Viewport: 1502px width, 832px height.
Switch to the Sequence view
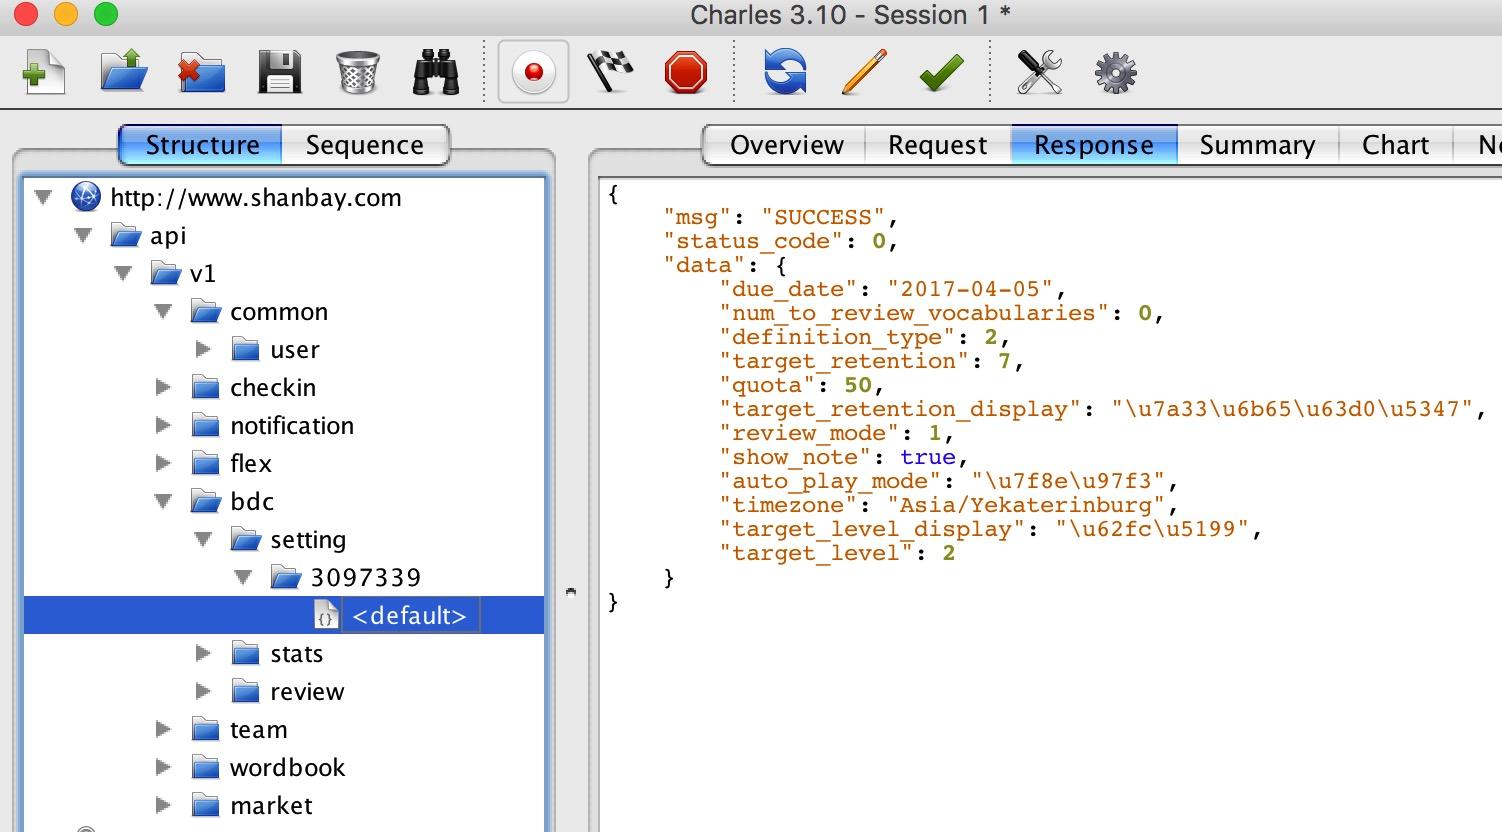point(365,145)
